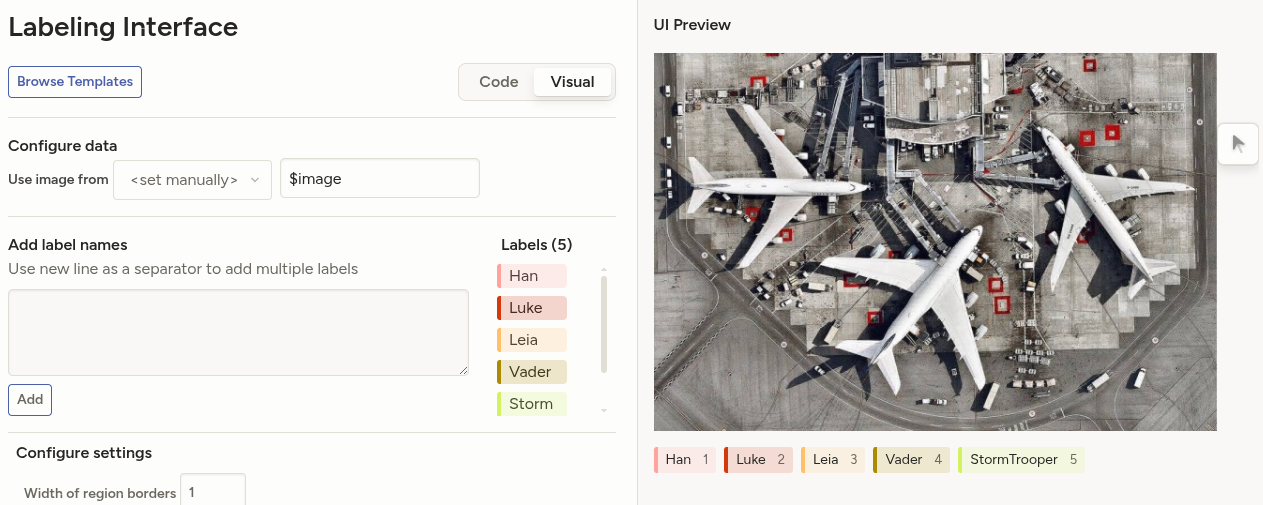This screenshot has width=1263, height=505.
Task: Open the 'set manually' image source dropdown
Action: point(192,180)
